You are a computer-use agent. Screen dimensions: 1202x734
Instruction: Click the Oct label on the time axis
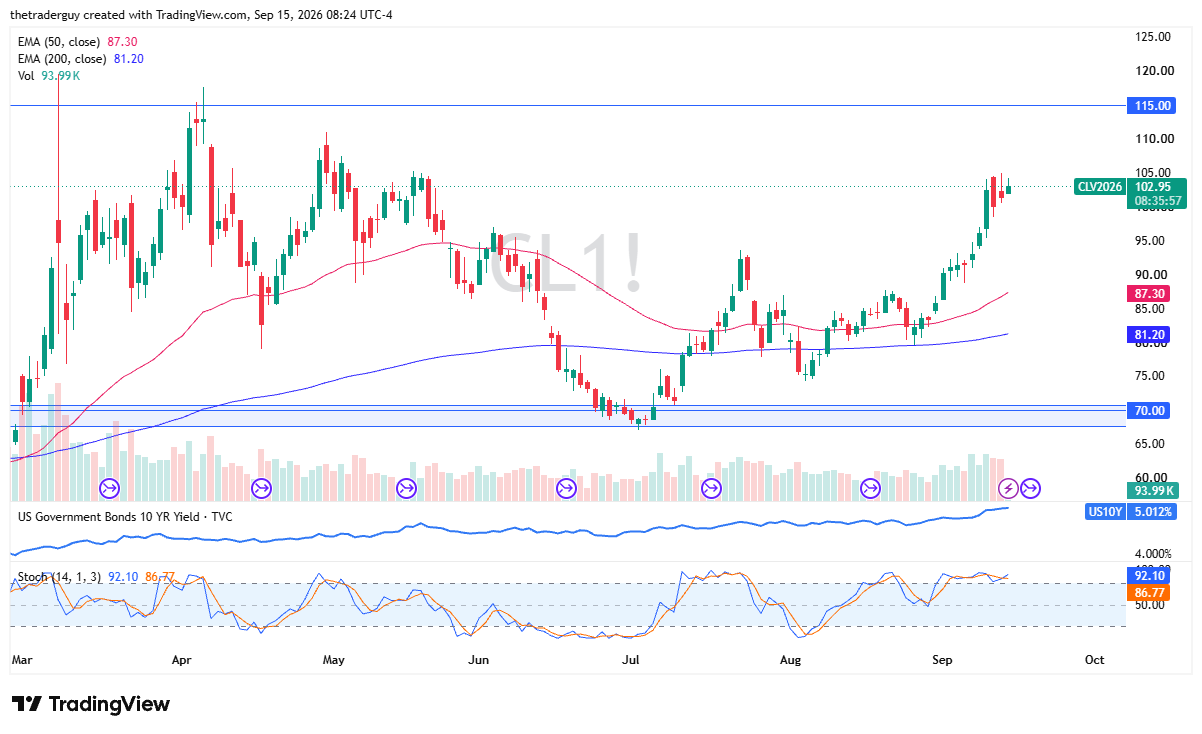(1095, 660)
